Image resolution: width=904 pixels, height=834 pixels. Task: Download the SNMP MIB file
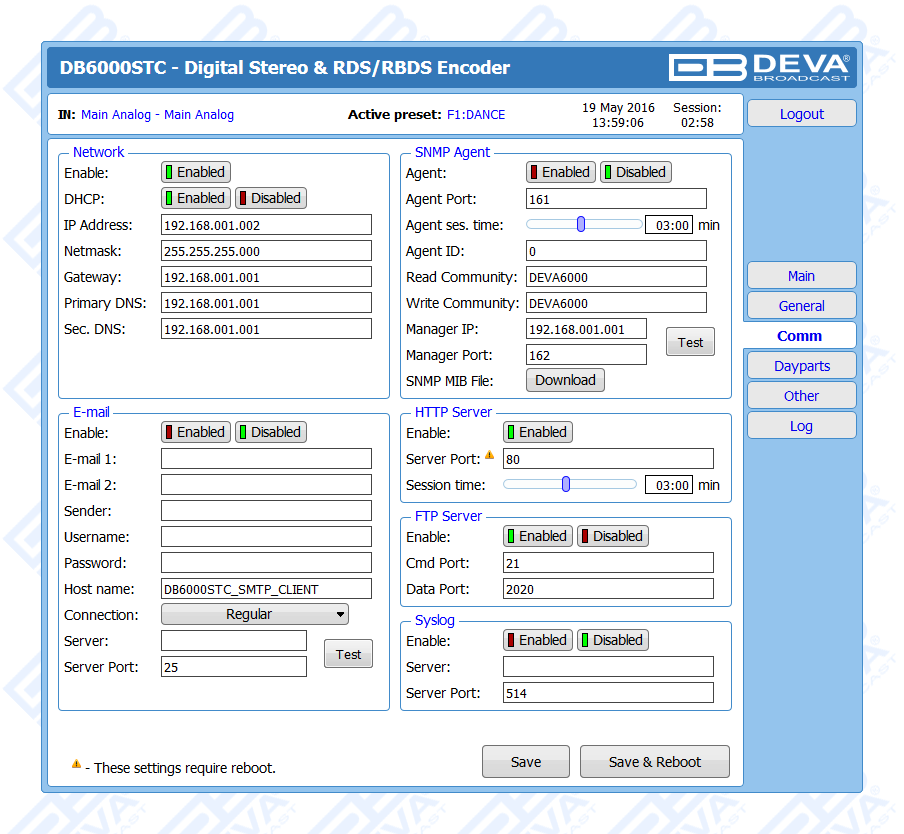(565, 380)
